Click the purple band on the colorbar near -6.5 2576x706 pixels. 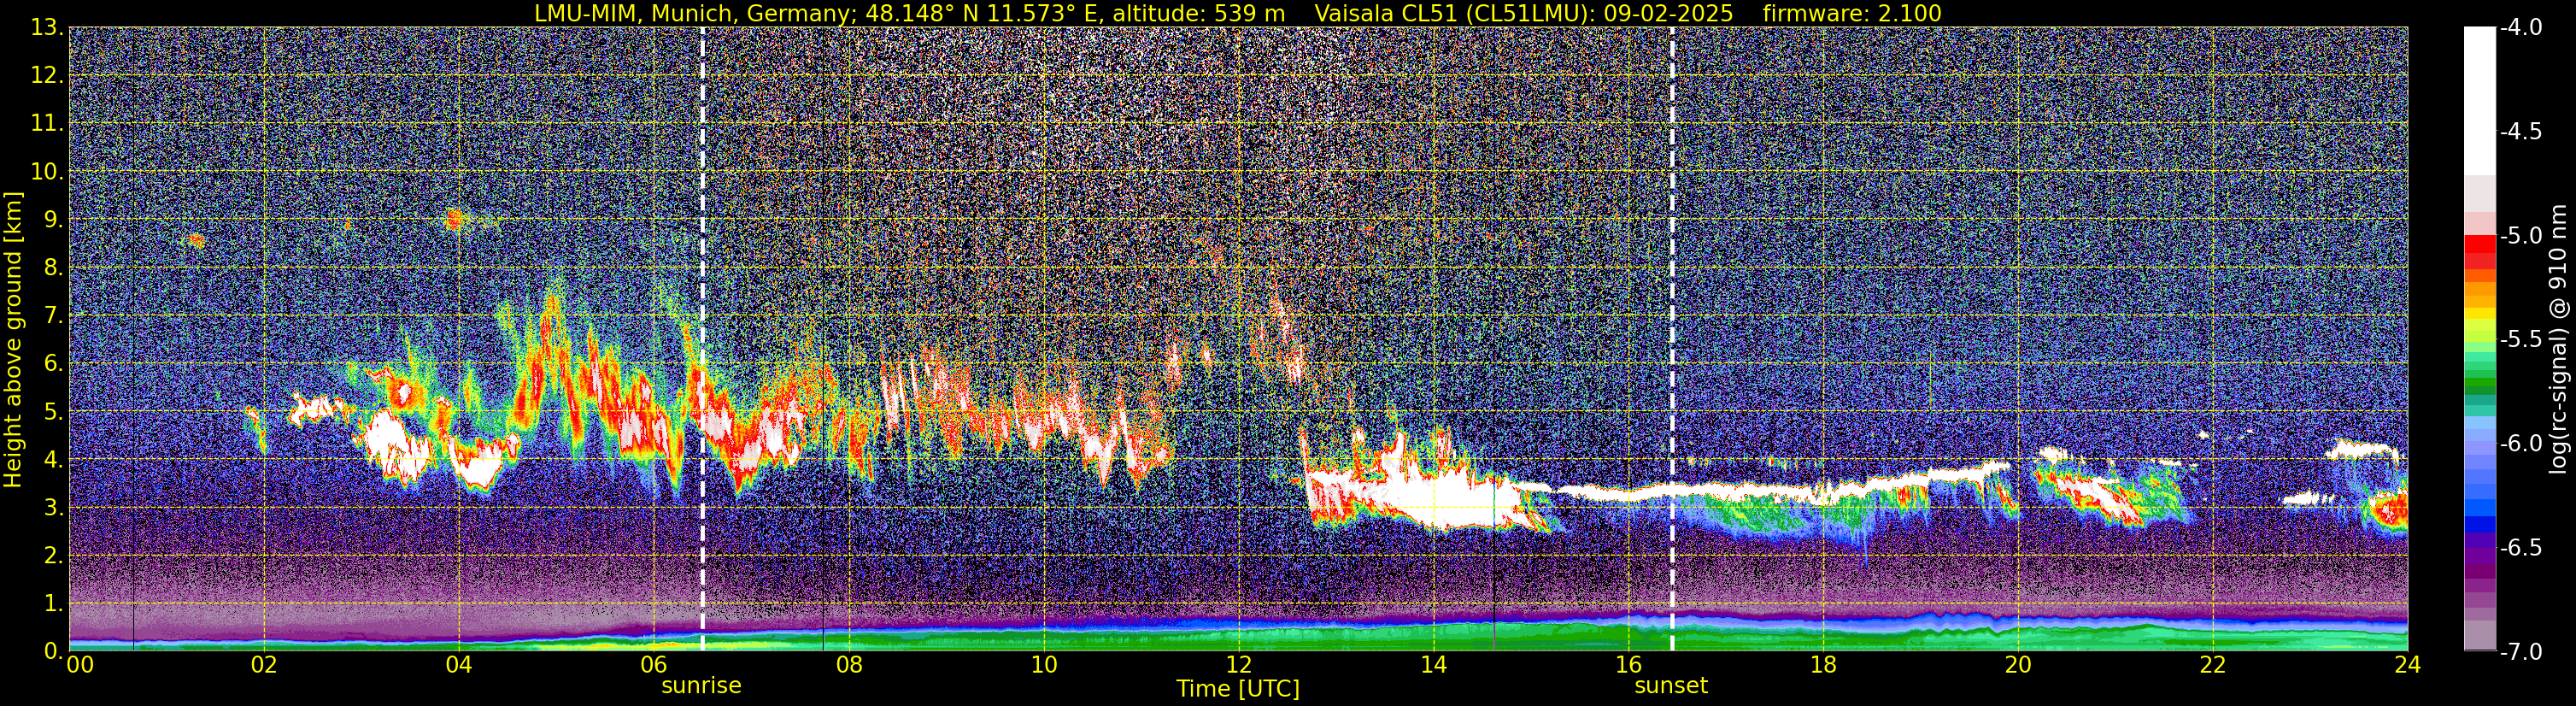2479,550
